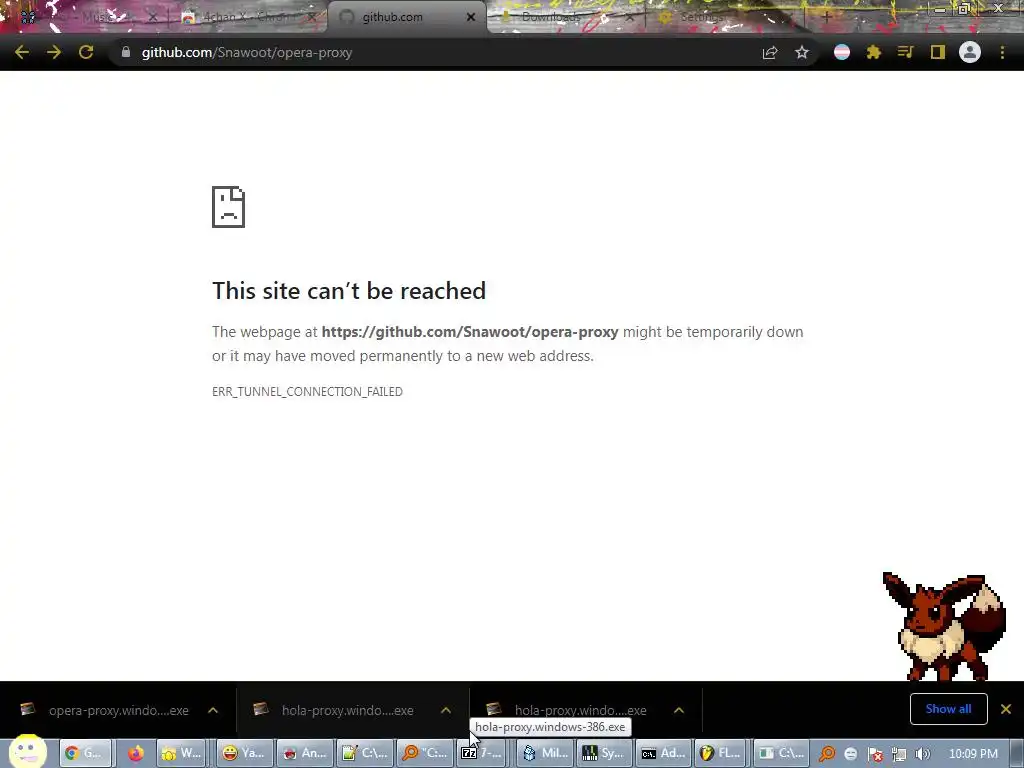The height and width of the screenshot is (768, 1024).
Task: Close the downloads bar
Action: 1006,709
